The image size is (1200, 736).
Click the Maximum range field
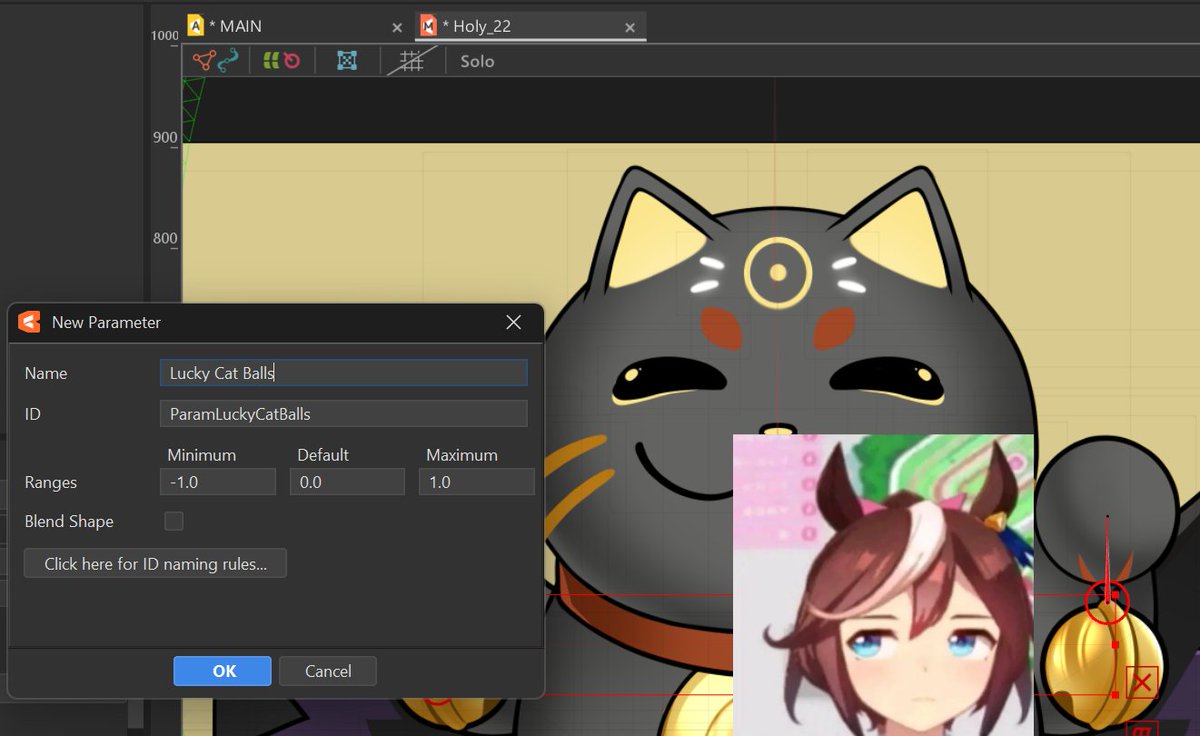click(477, 482)
